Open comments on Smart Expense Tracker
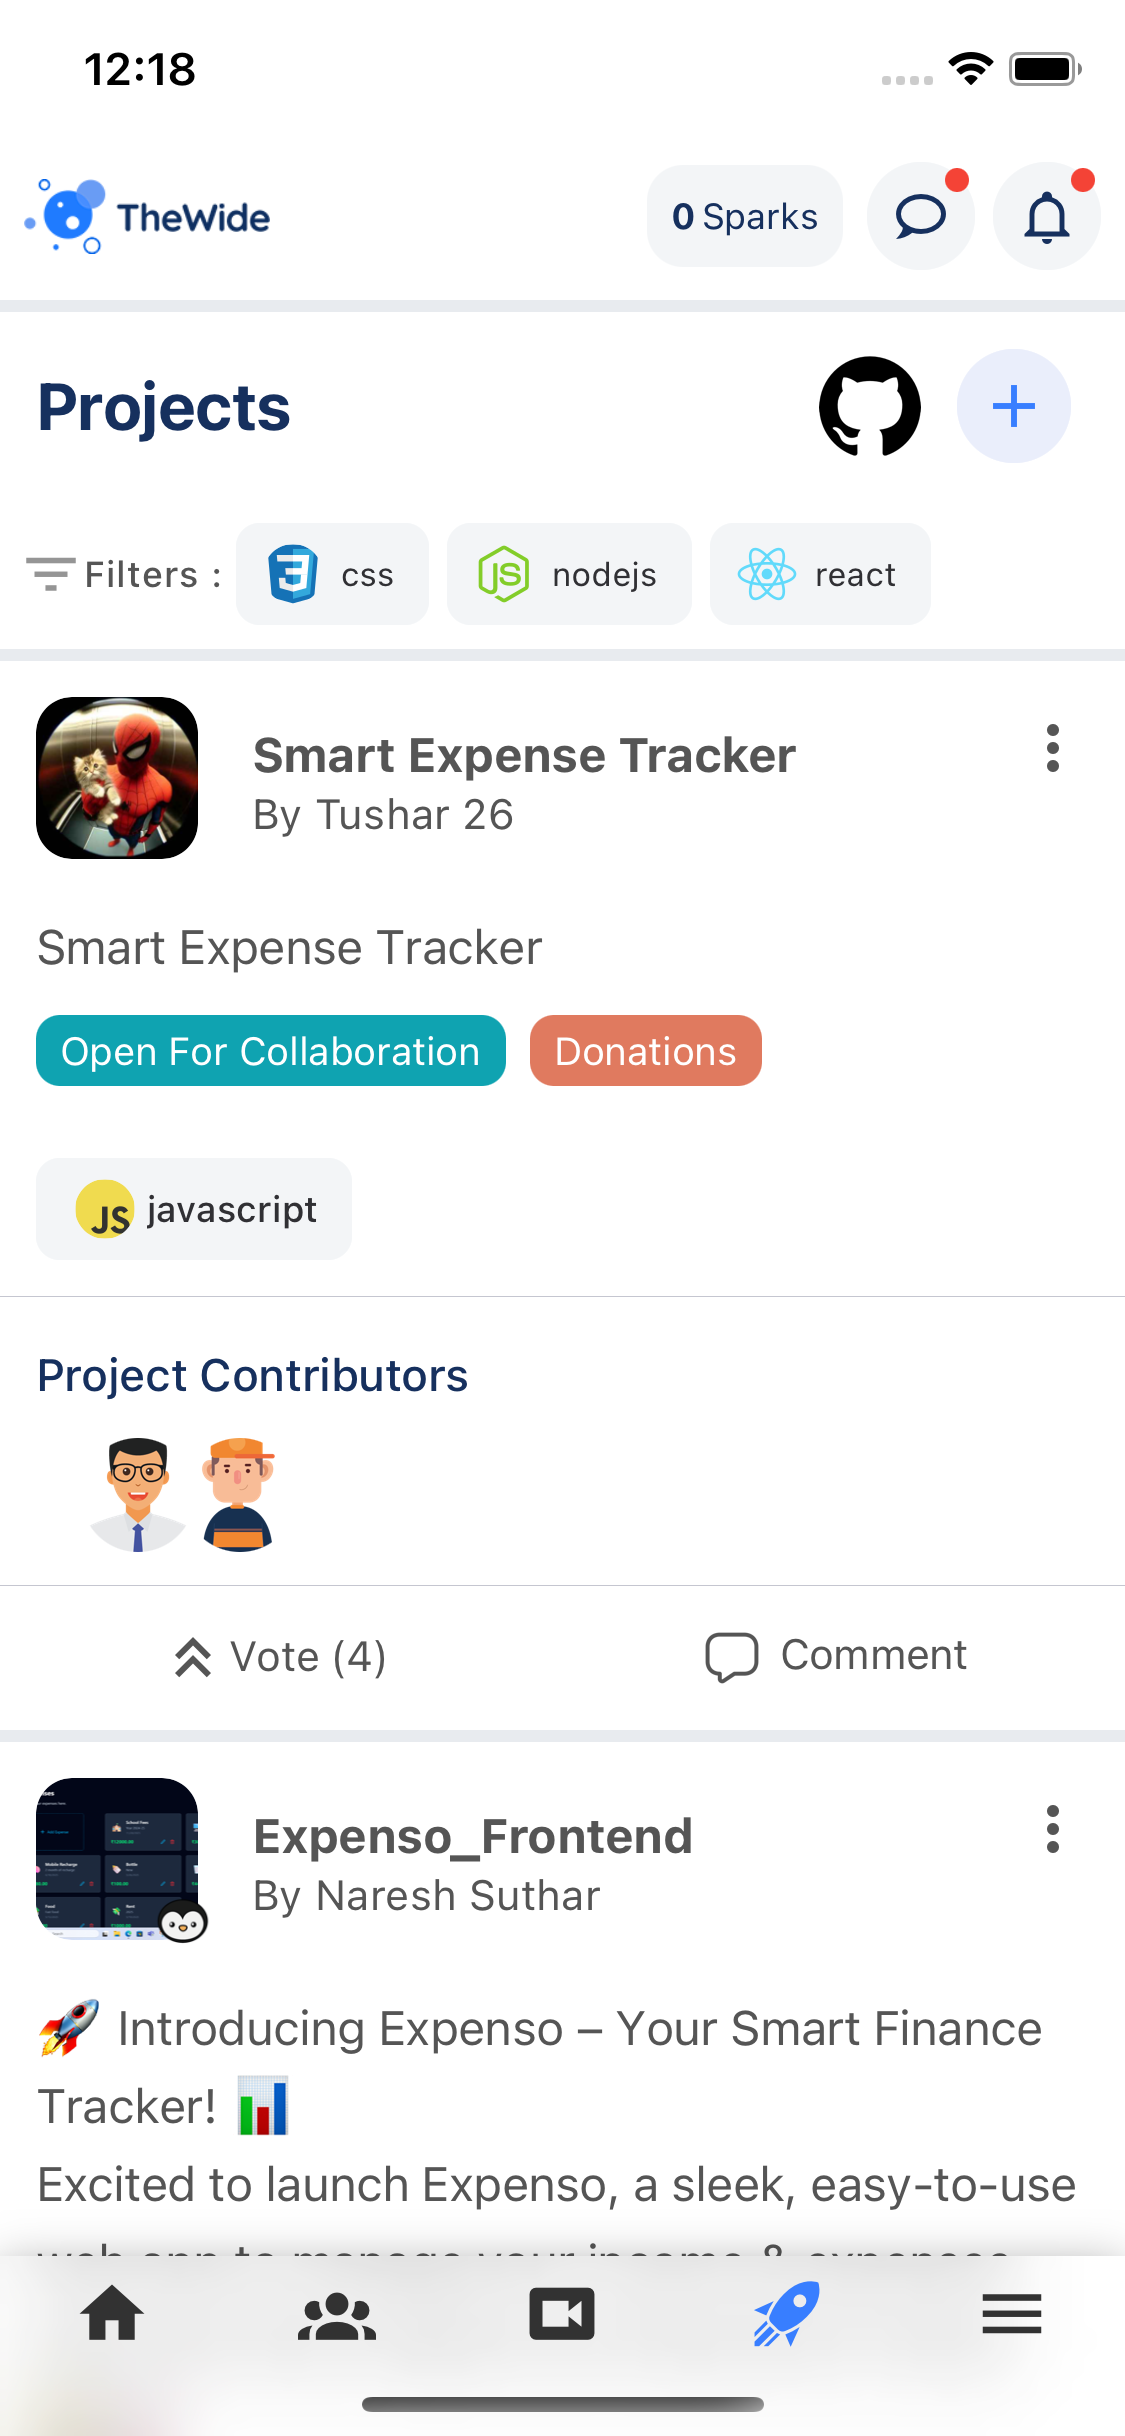The width and height of the screenshot is (1125, 2436). click(x=836, y=1656)
